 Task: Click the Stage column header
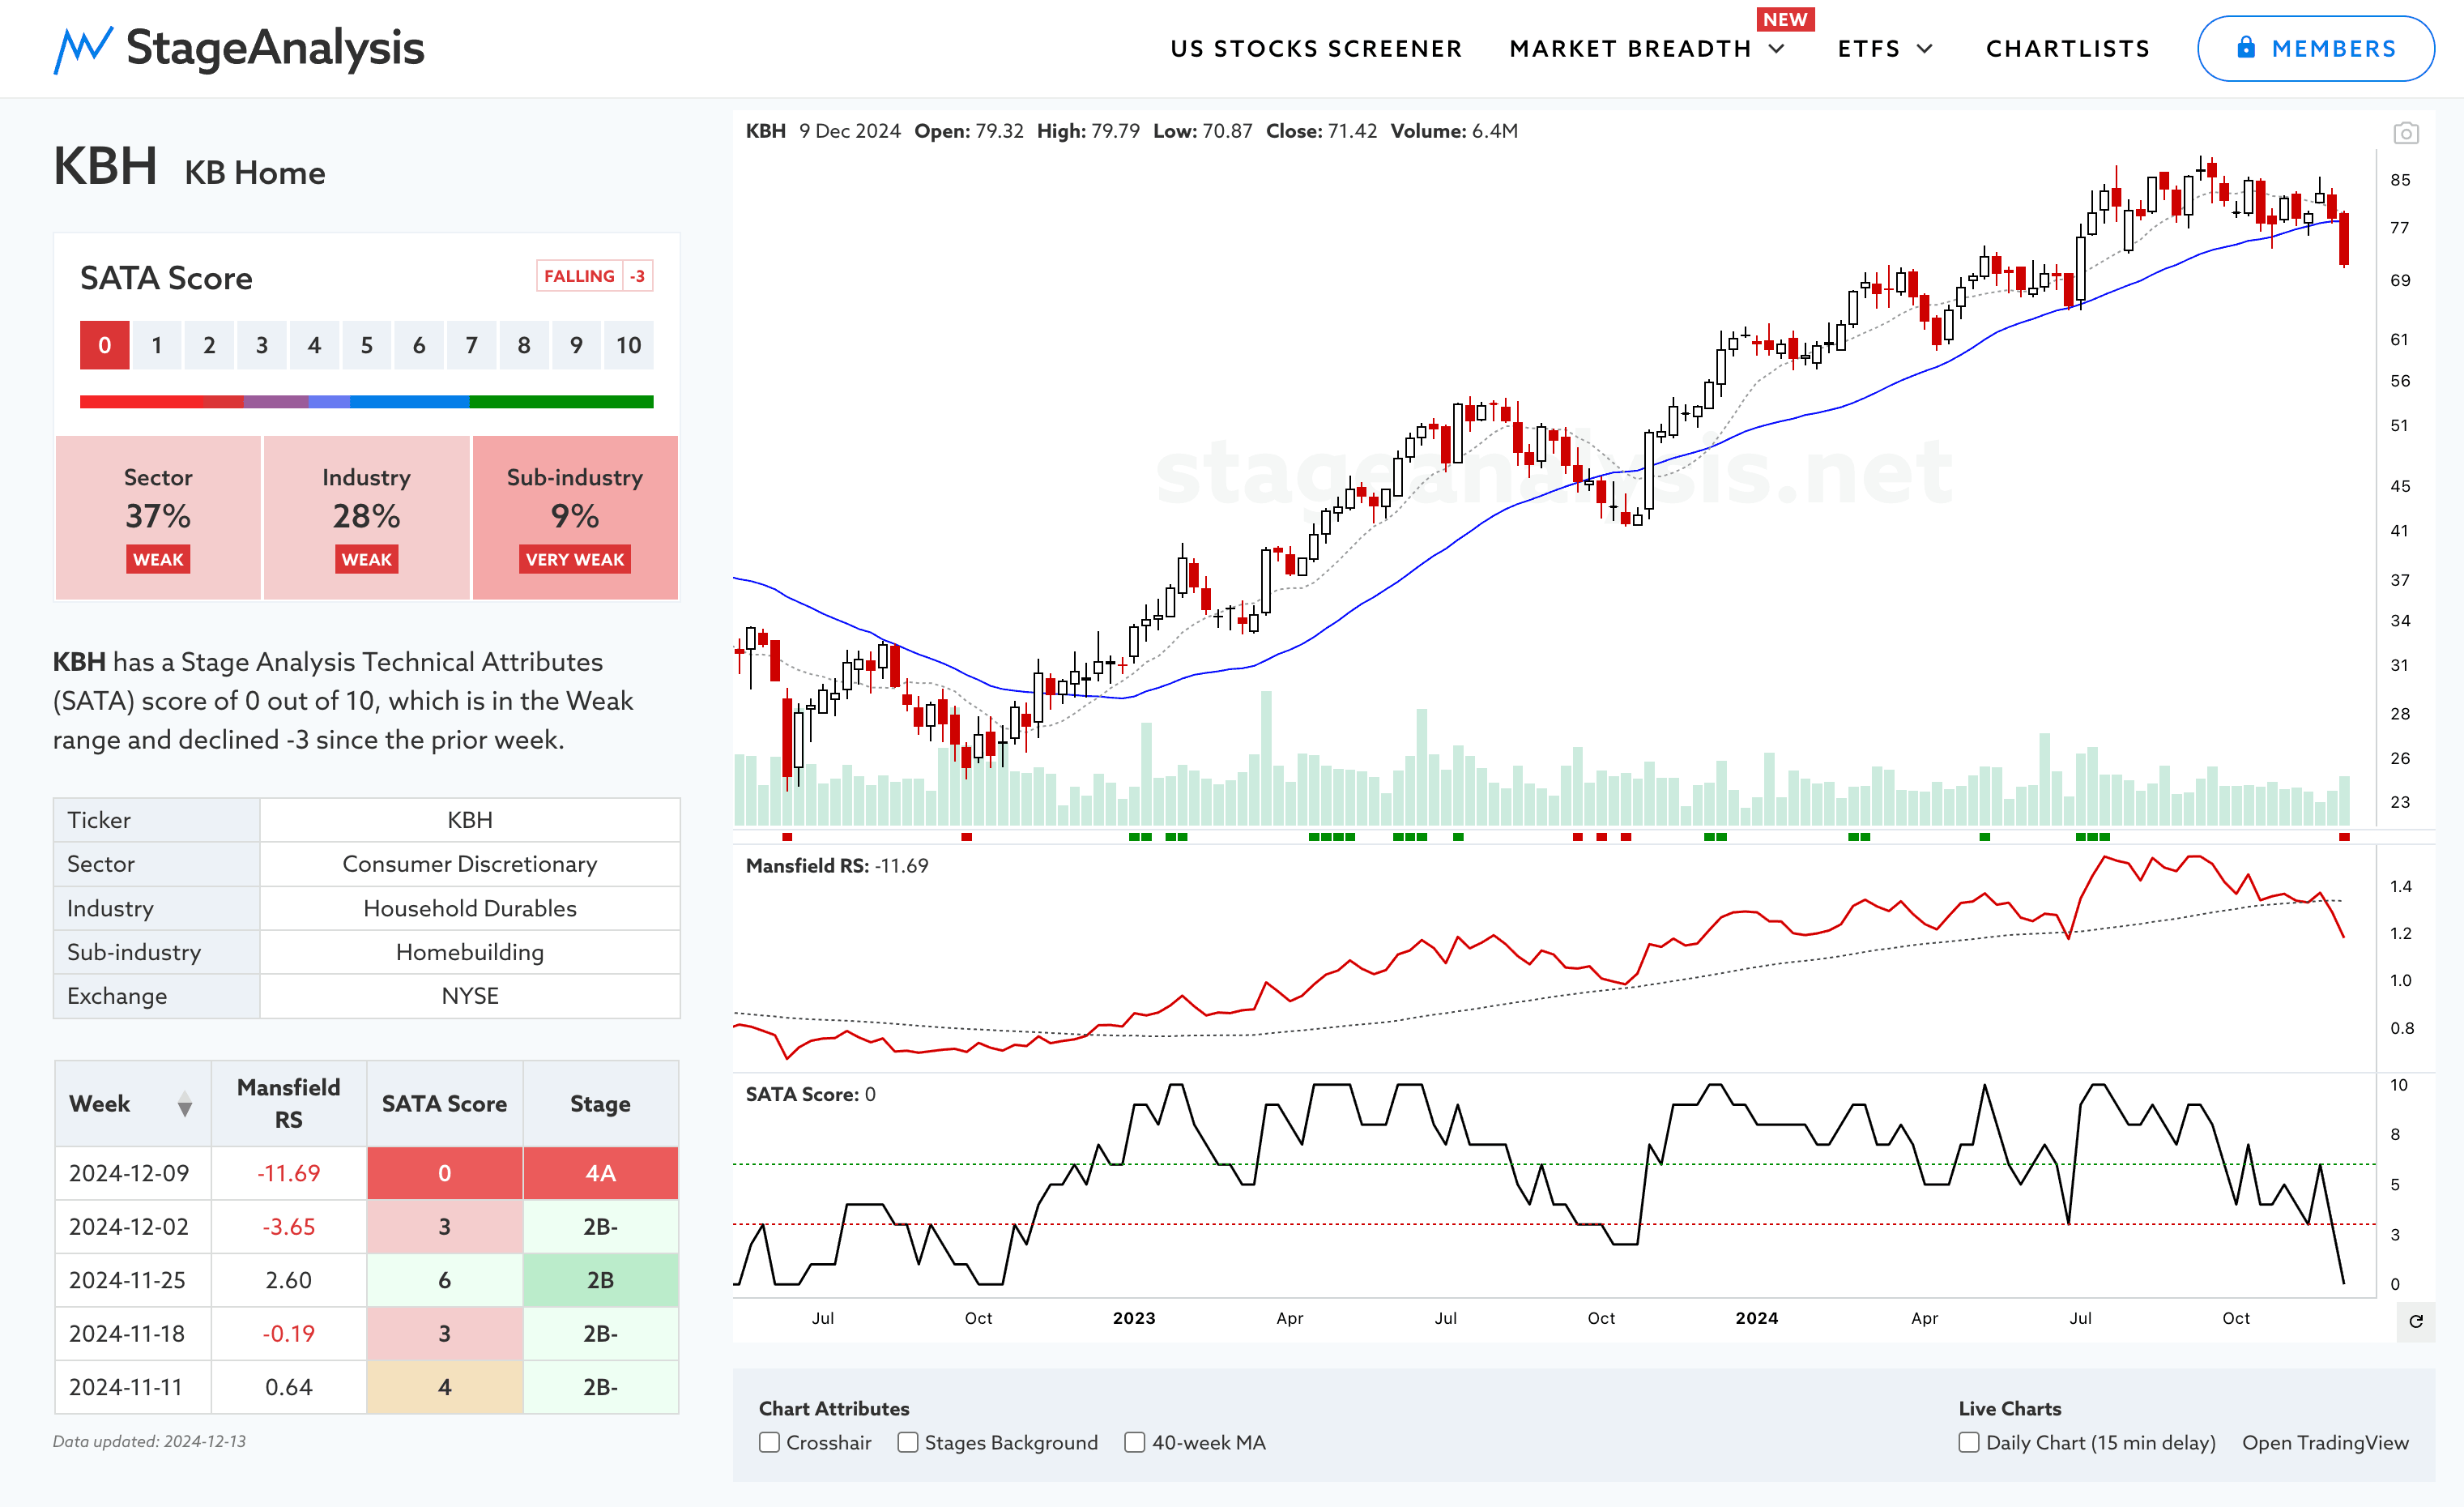600,1103
